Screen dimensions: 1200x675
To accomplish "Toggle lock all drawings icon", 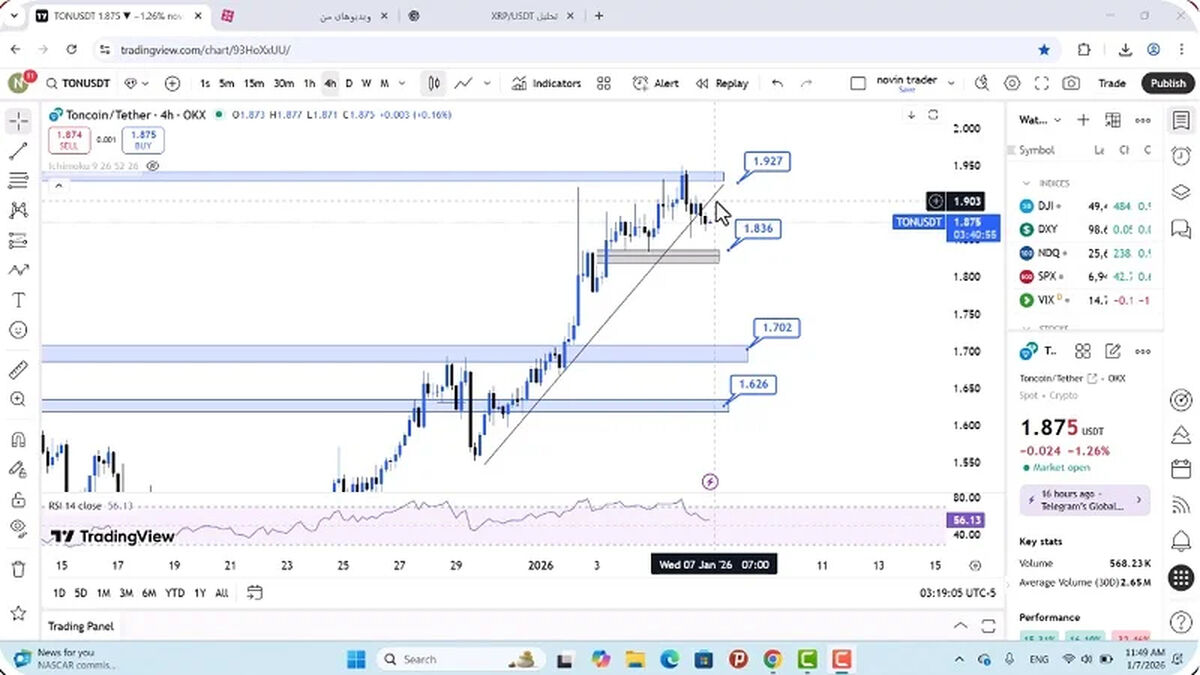I will [18, 499].
